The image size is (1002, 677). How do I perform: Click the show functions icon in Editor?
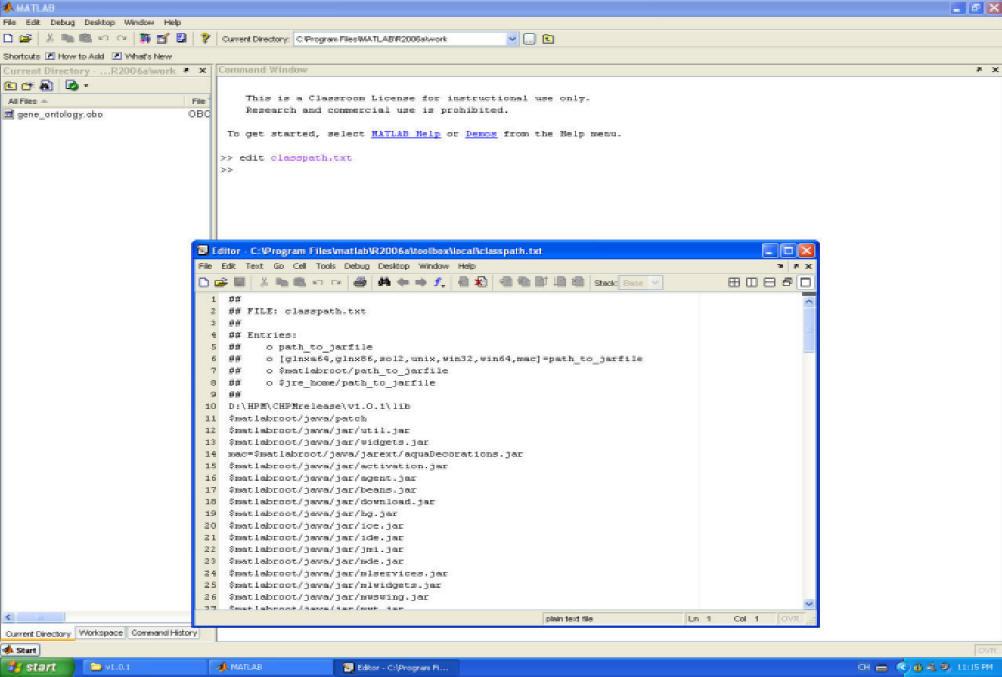(x=439, y=283)
